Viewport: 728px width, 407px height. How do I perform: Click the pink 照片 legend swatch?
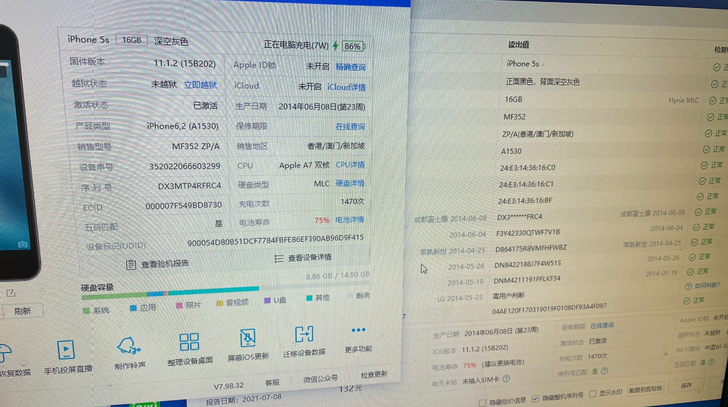[179, 305]
